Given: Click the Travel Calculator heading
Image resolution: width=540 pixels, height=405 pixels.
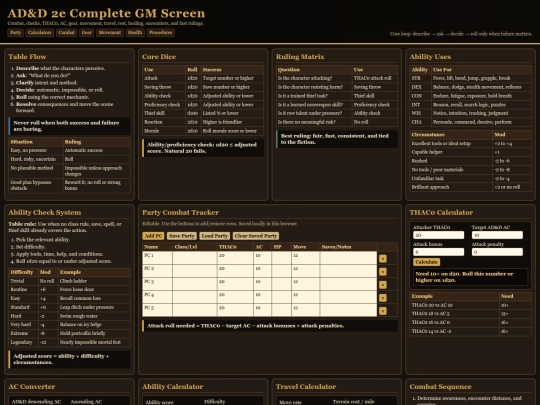Looking at the screenshot, I should tap(306, 387).
